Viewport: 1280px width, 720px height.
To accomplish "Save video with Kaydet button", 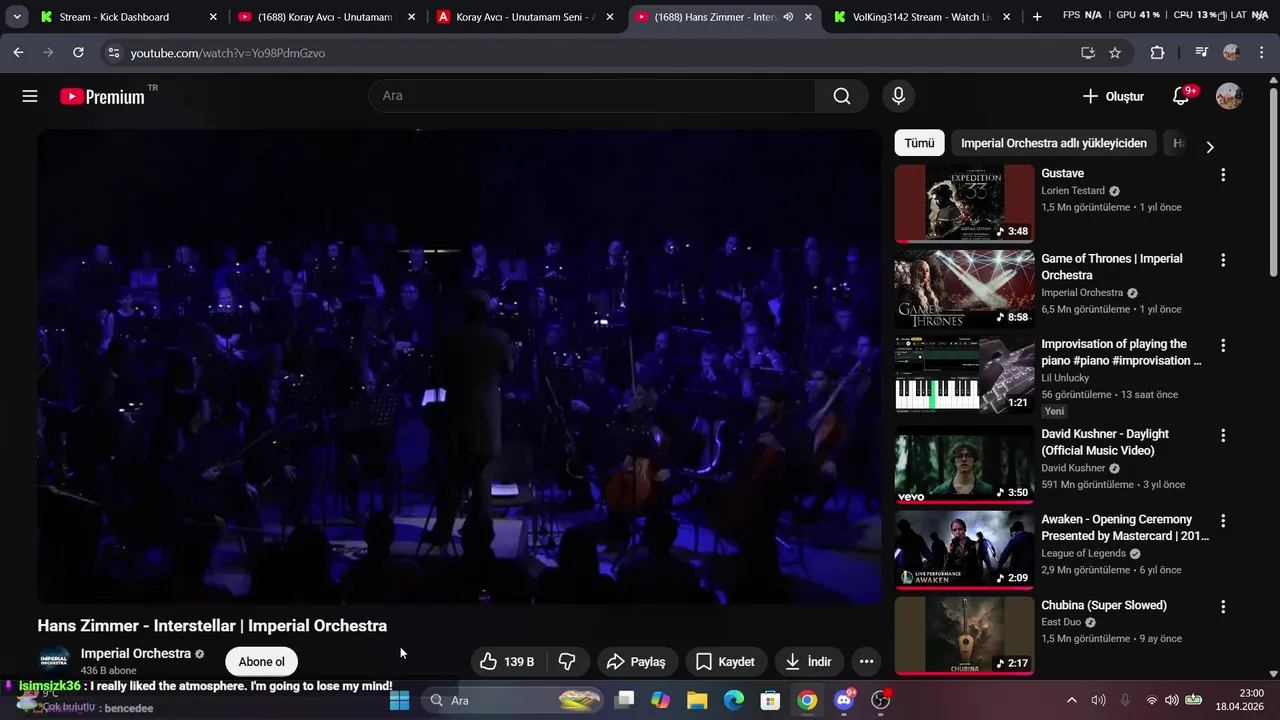I will click(725, 661).
